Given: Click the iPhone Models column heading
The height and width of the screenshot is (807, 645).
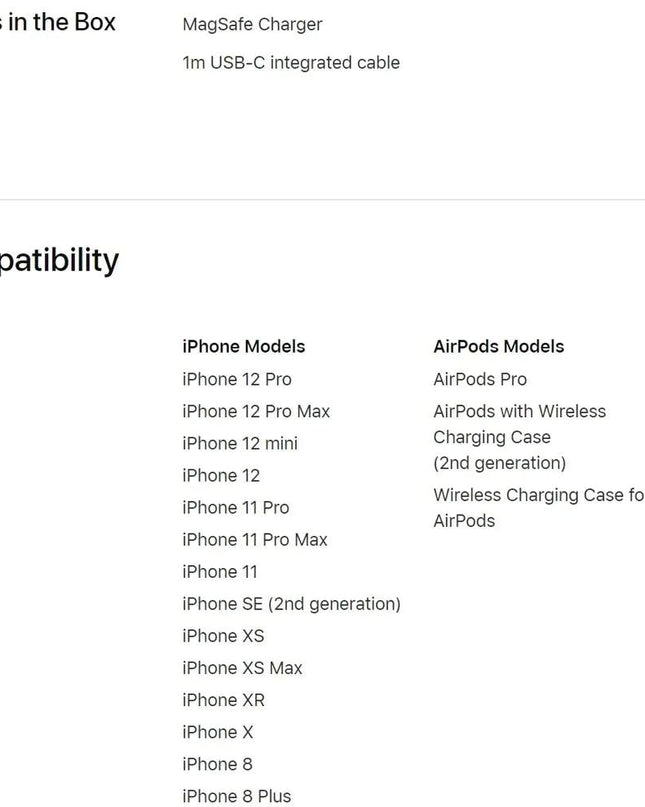Looking at the screenshot, I should [243, 347].
